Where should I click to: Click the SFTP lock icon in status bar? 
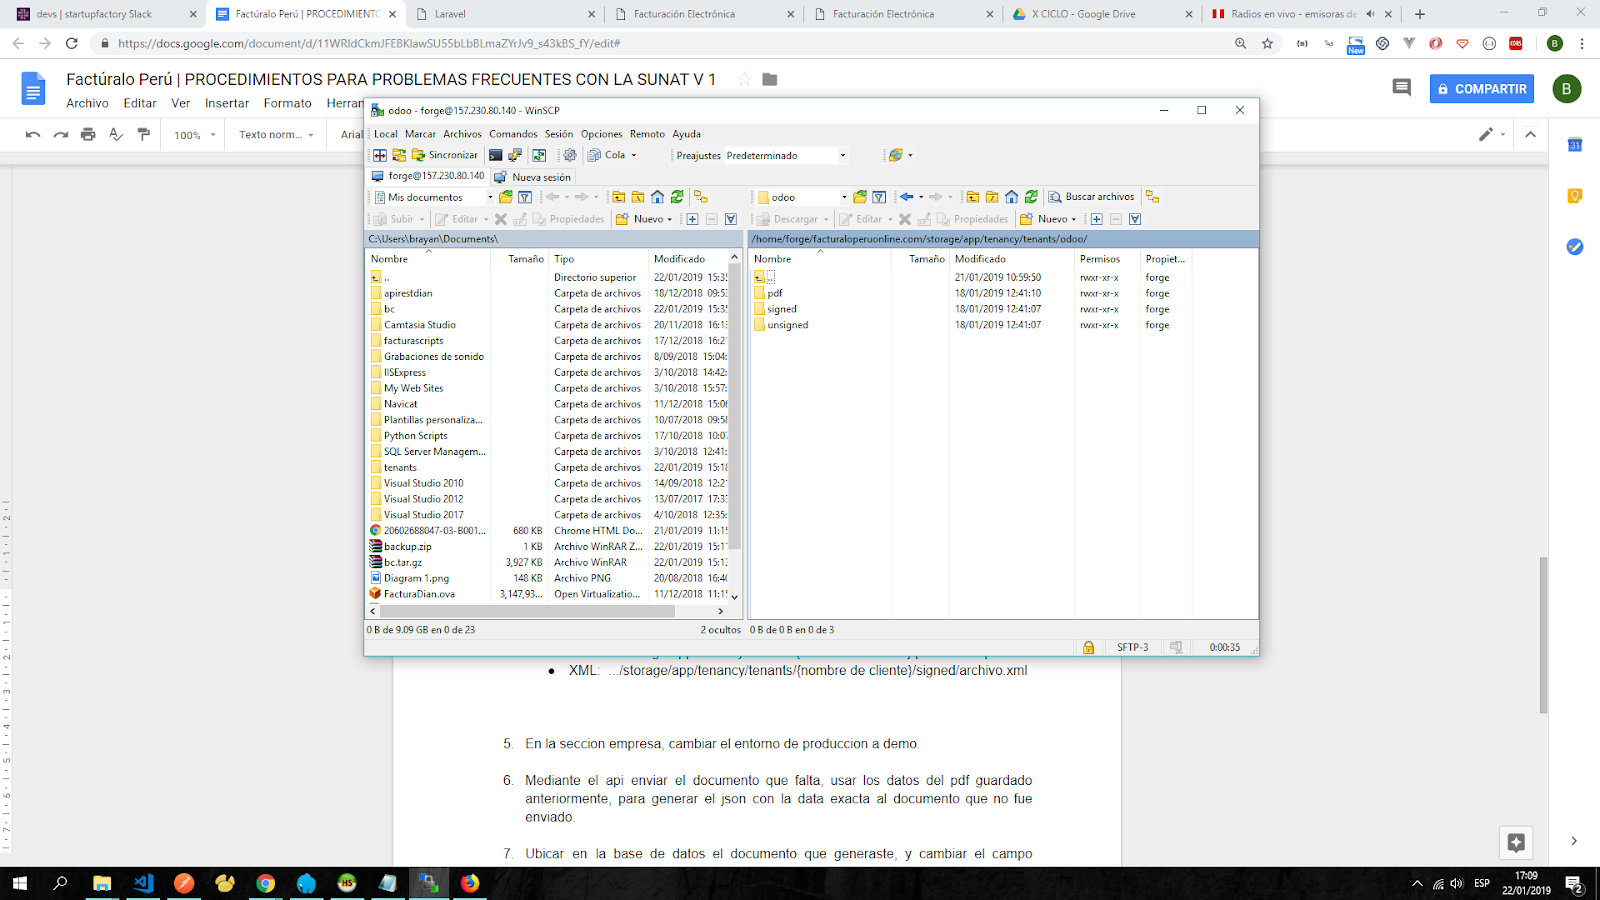[1088, 647]
